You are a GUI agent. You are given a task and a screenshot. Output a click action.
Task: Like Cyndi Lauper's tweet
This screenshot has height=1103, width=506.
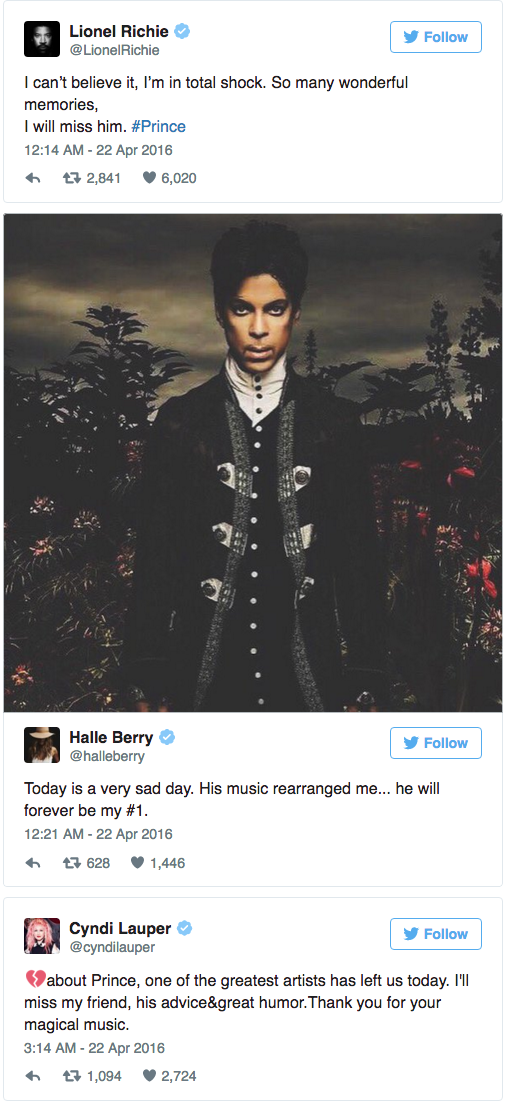pos(148,1076)
